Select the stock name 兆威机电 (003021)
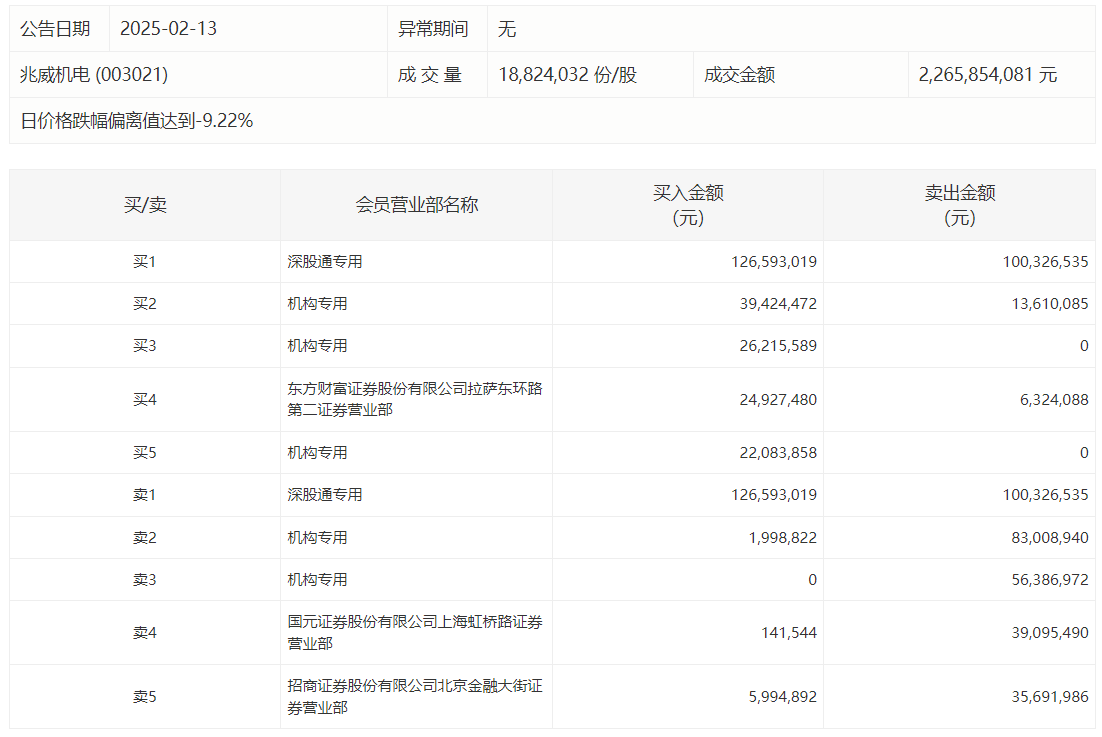The height and width of the screenshot is (737, 1102). pos(94,74)
